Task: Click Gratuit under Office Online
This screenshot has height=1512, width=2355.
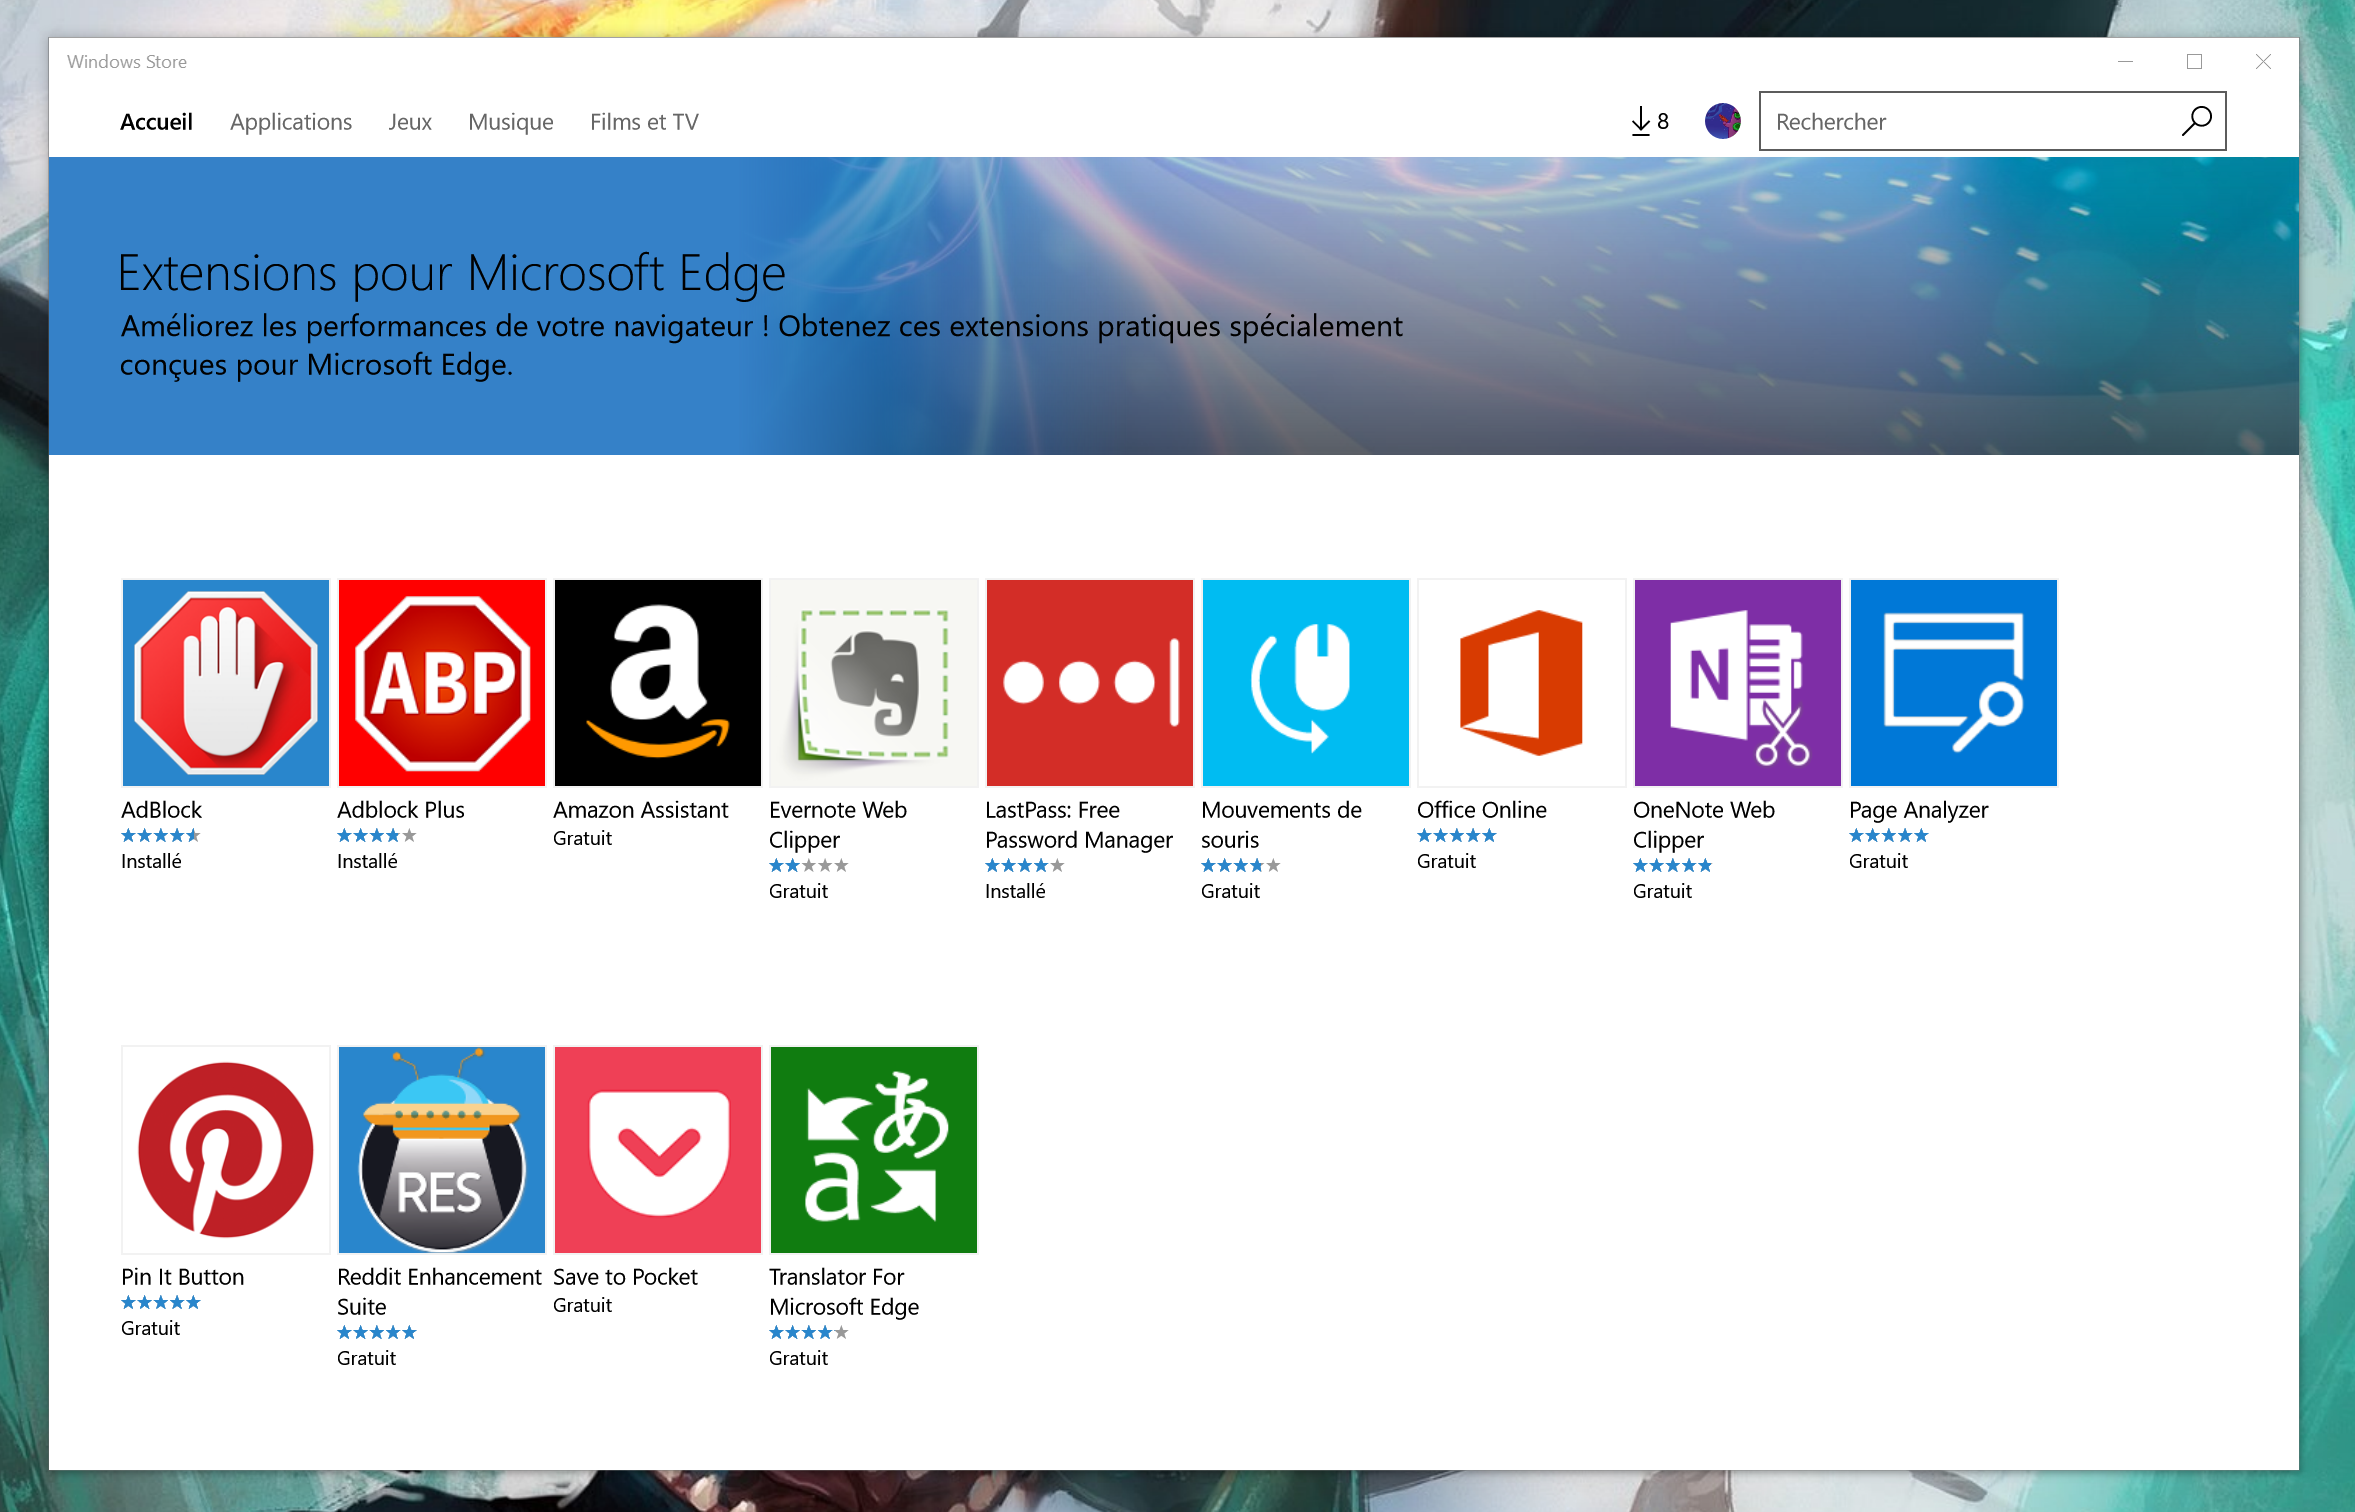Action: 1446,861
